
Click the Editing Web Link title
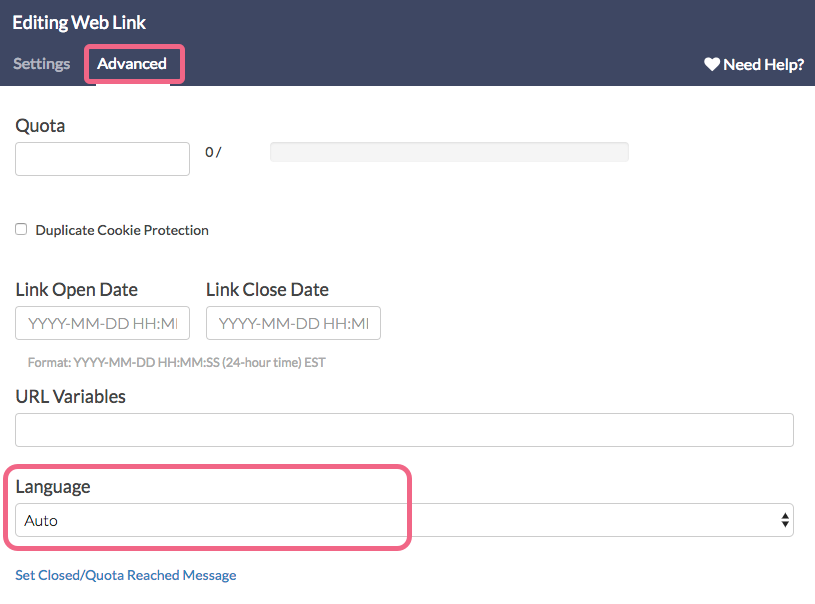pyautogui.click(x=79, y=22)
